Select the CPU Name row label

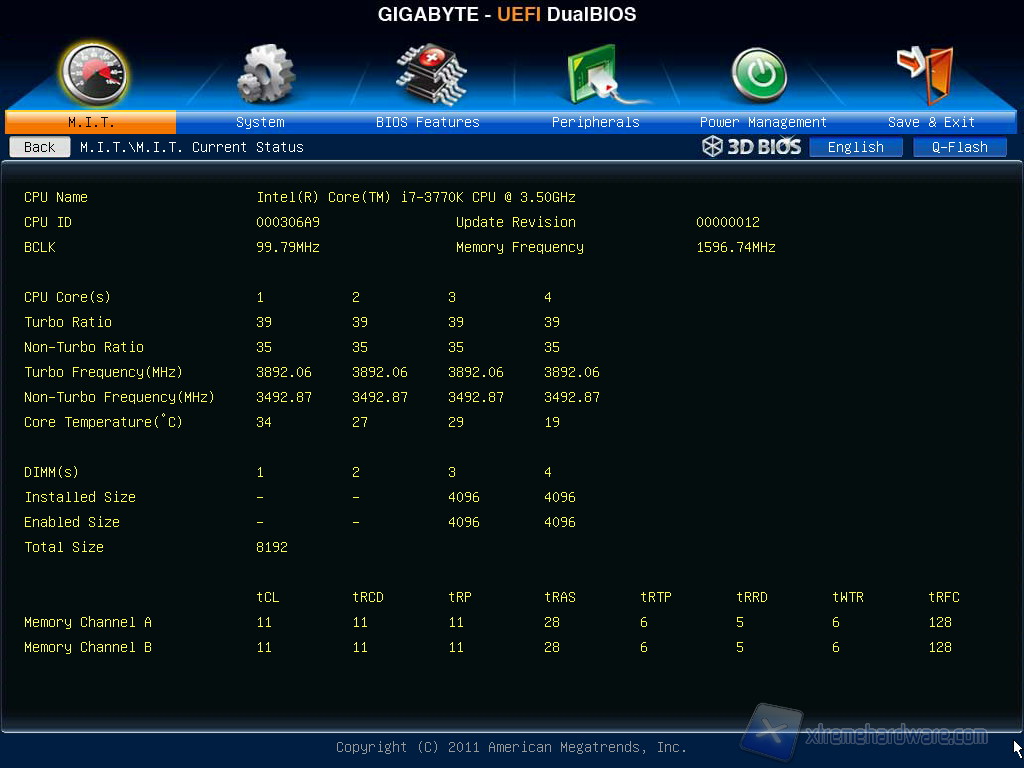click(56, 197)
